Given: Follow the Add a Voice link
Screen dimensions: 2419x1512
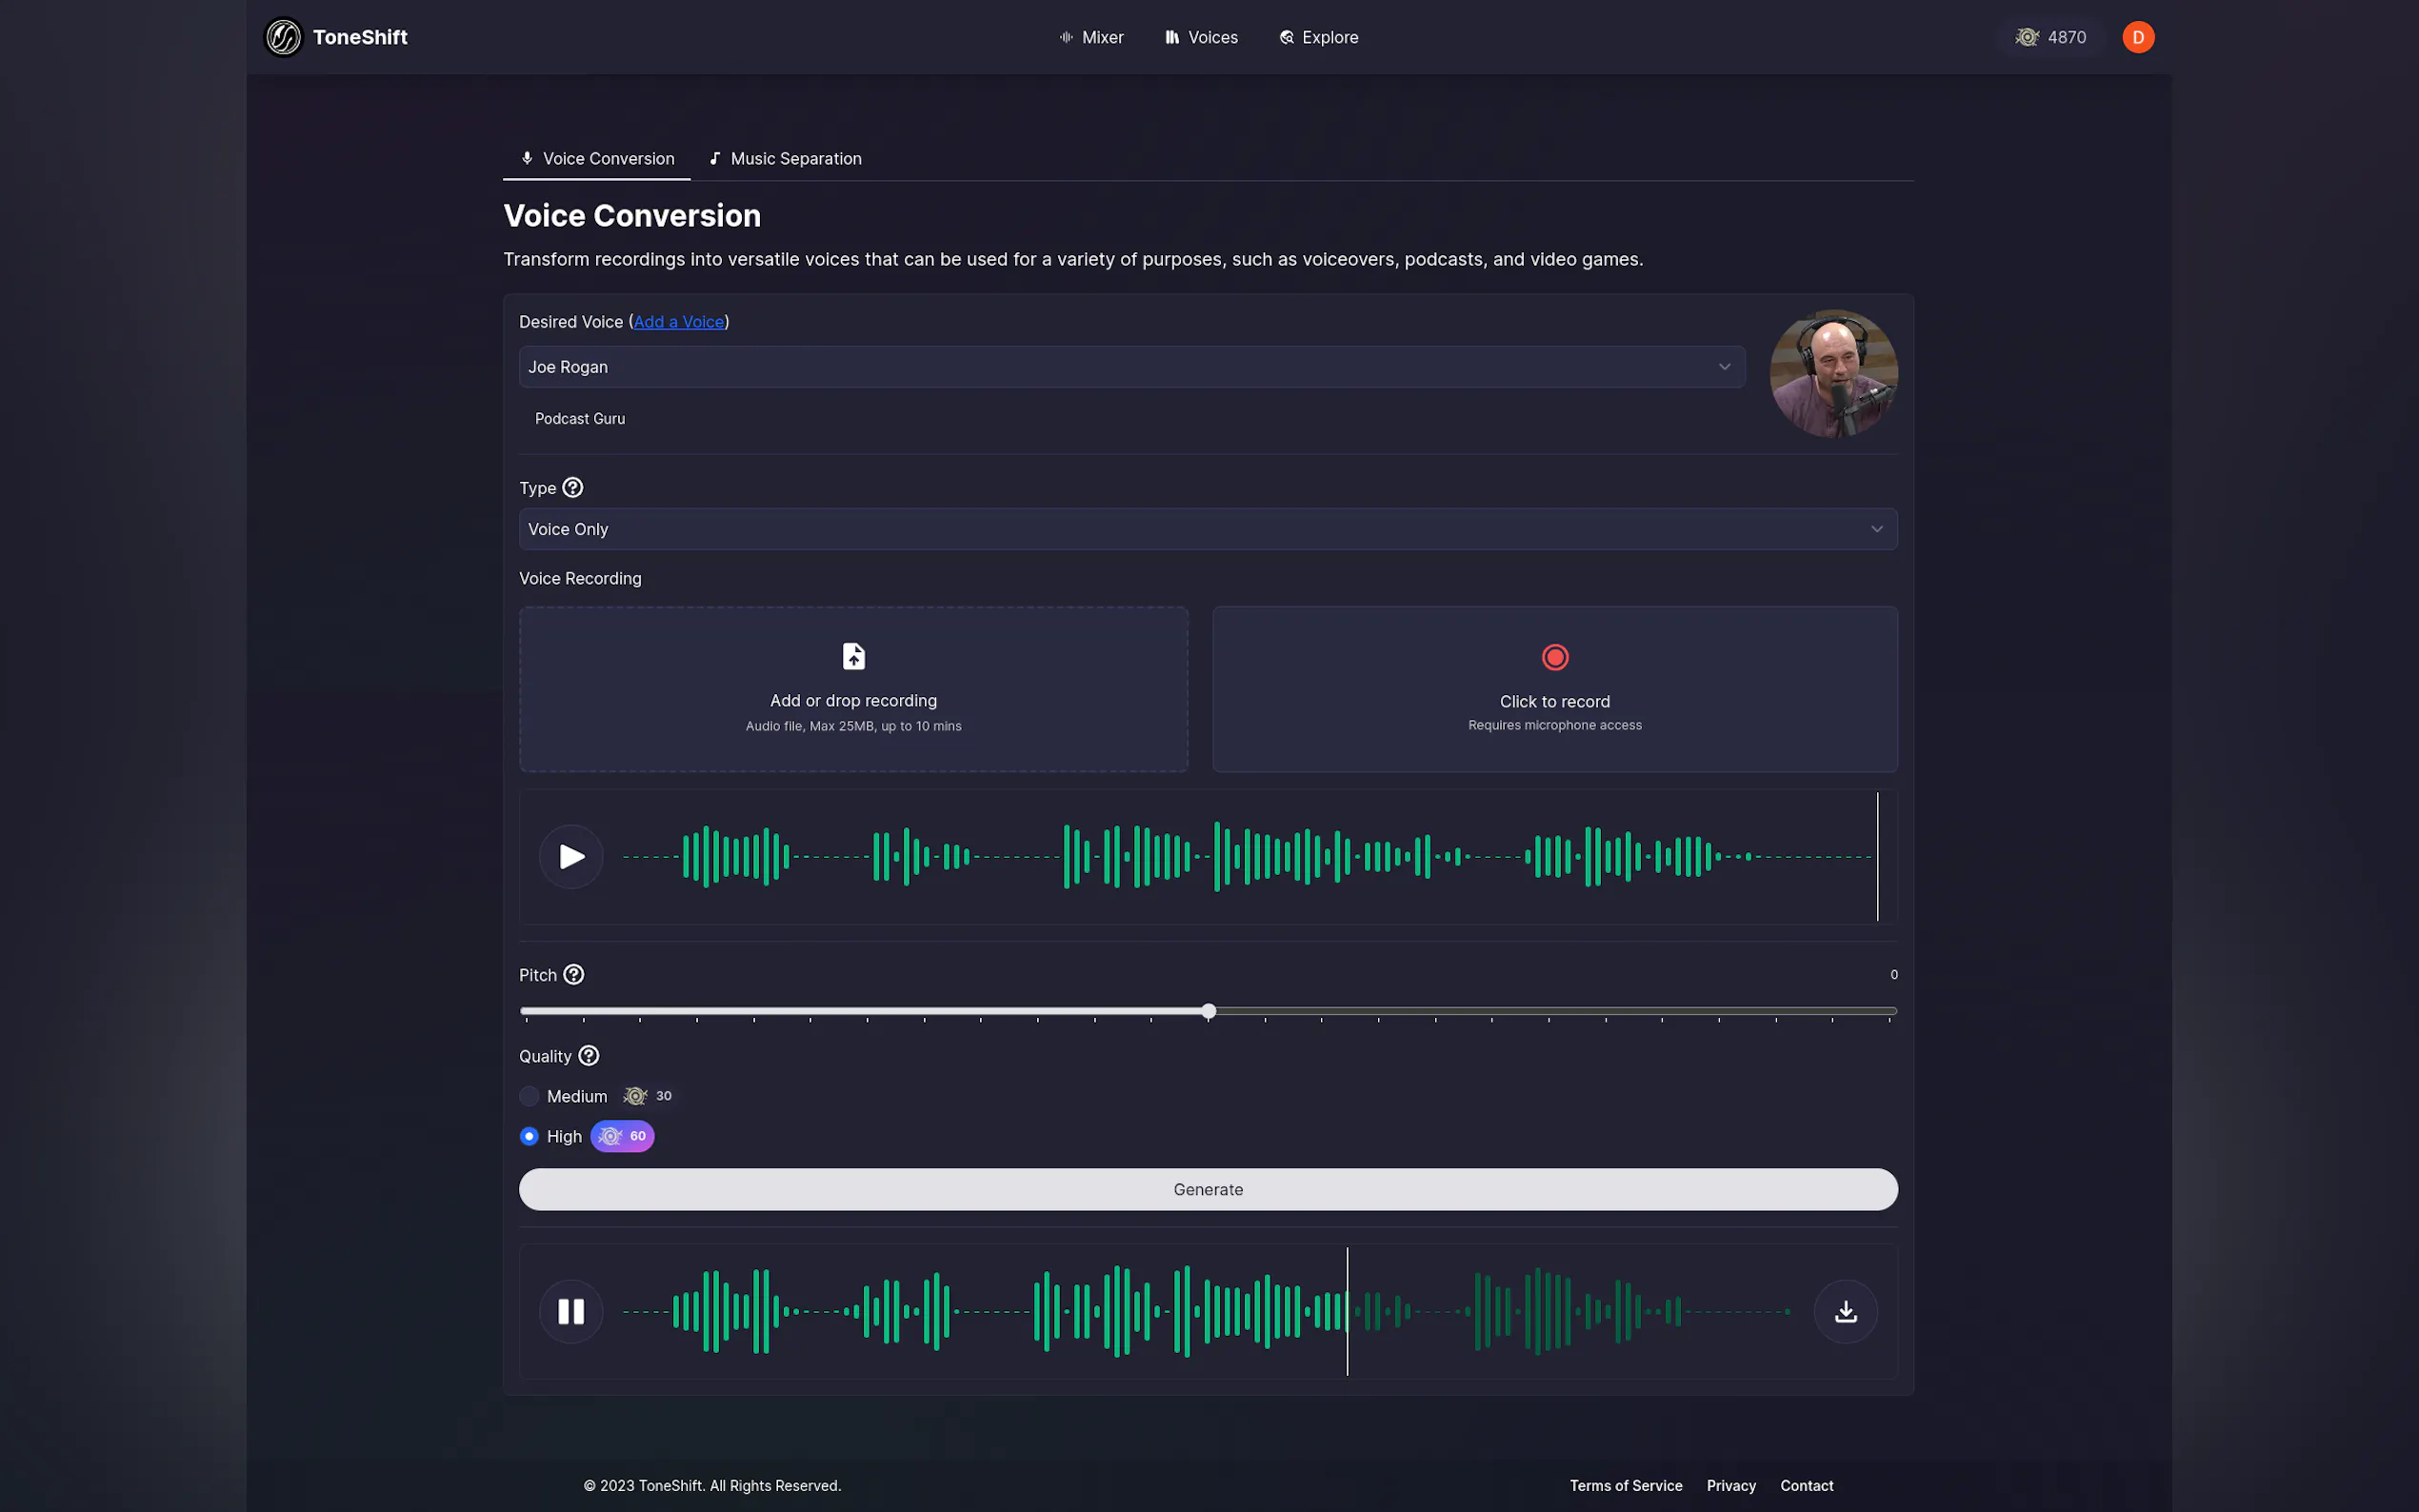Looking at the screenshot, I should tap(678, 322).
